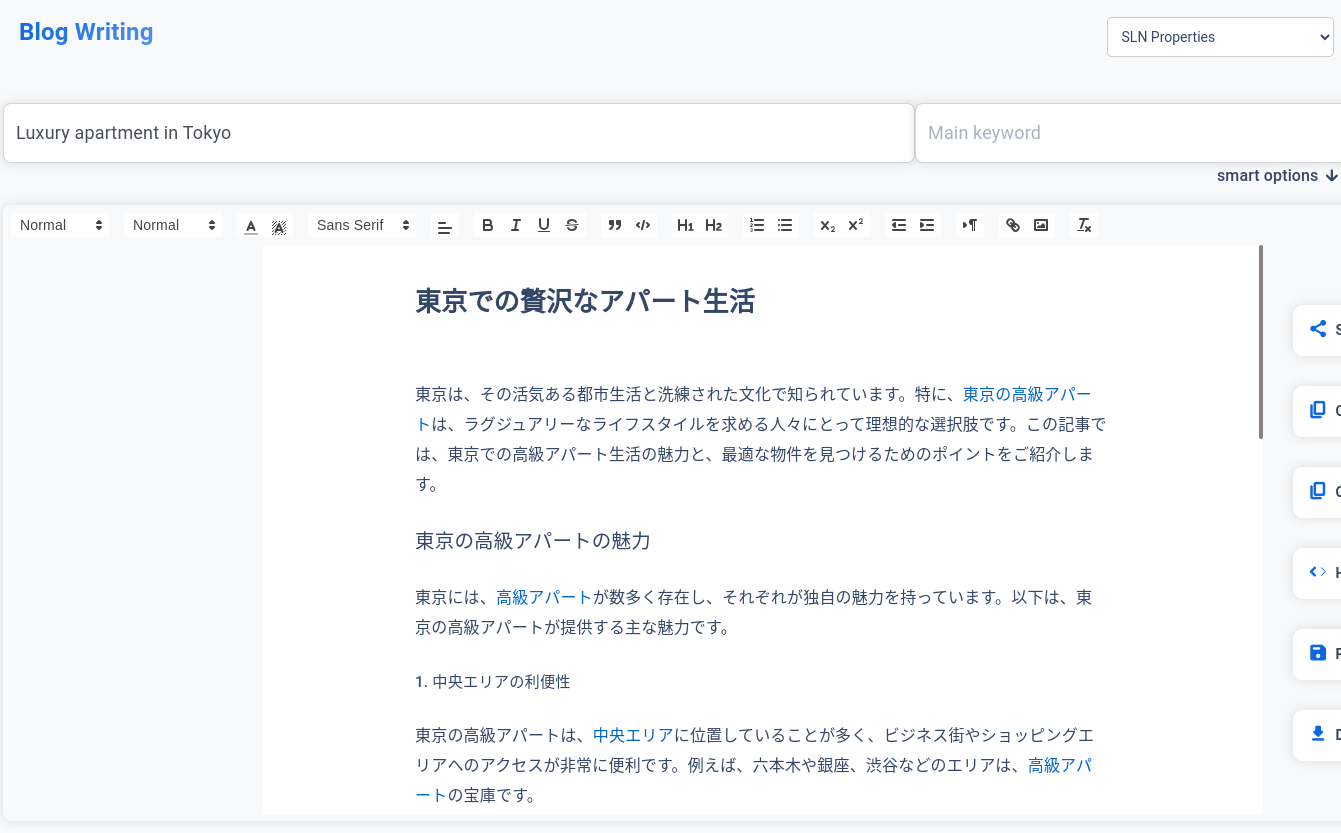Viewport: 1341px width, 833px height.
Task: Open the 東京の高級アパート link in the first paragraph
Action: point(1027,394)
